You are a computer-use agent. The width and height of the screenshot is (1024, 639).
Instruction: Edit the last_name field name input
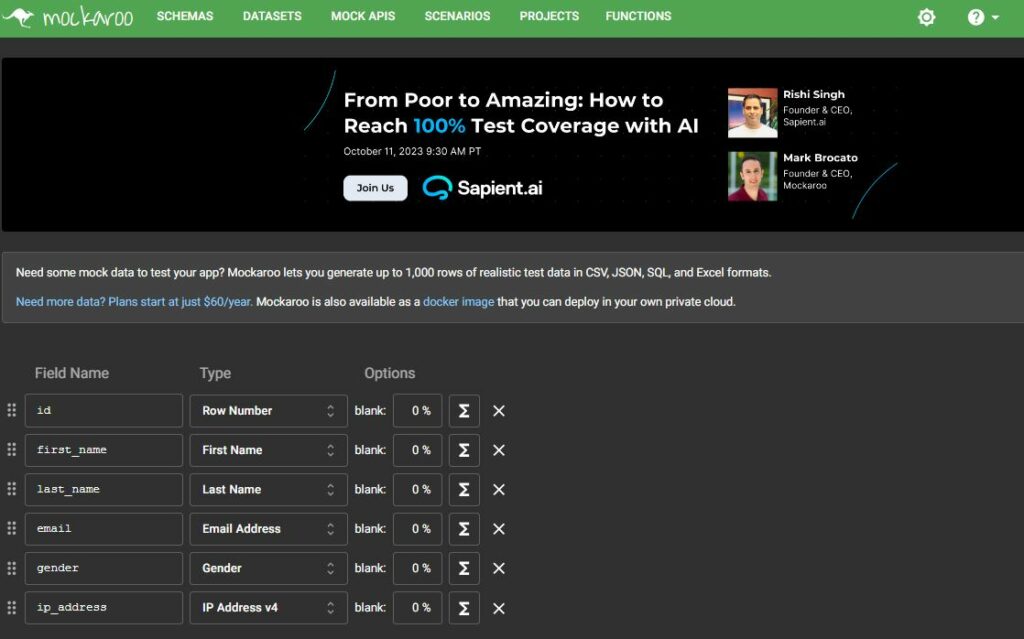coord(104,489)
